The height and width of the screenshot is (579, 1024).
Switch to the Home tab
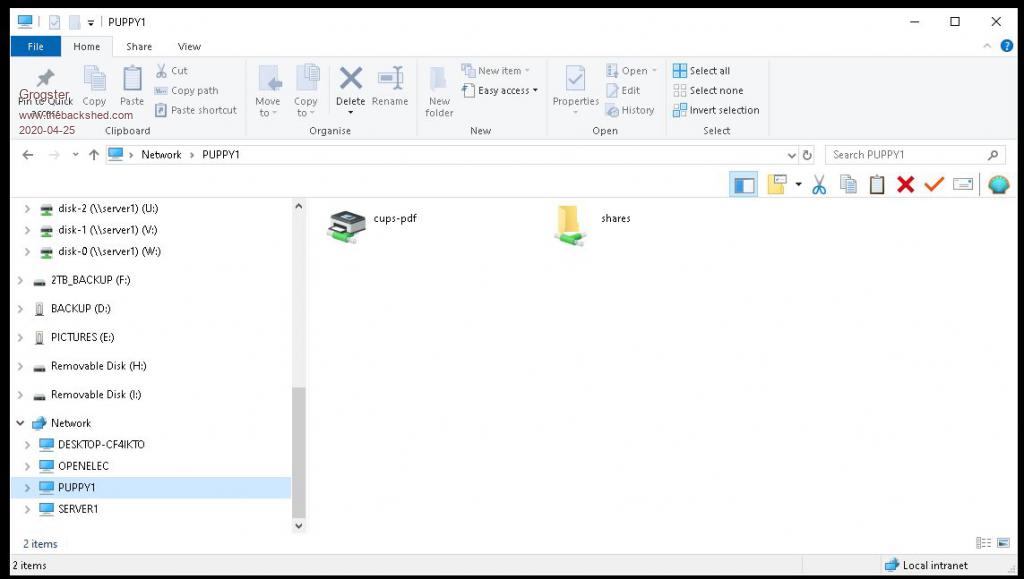pyautogui.click(x=87, y=46)
